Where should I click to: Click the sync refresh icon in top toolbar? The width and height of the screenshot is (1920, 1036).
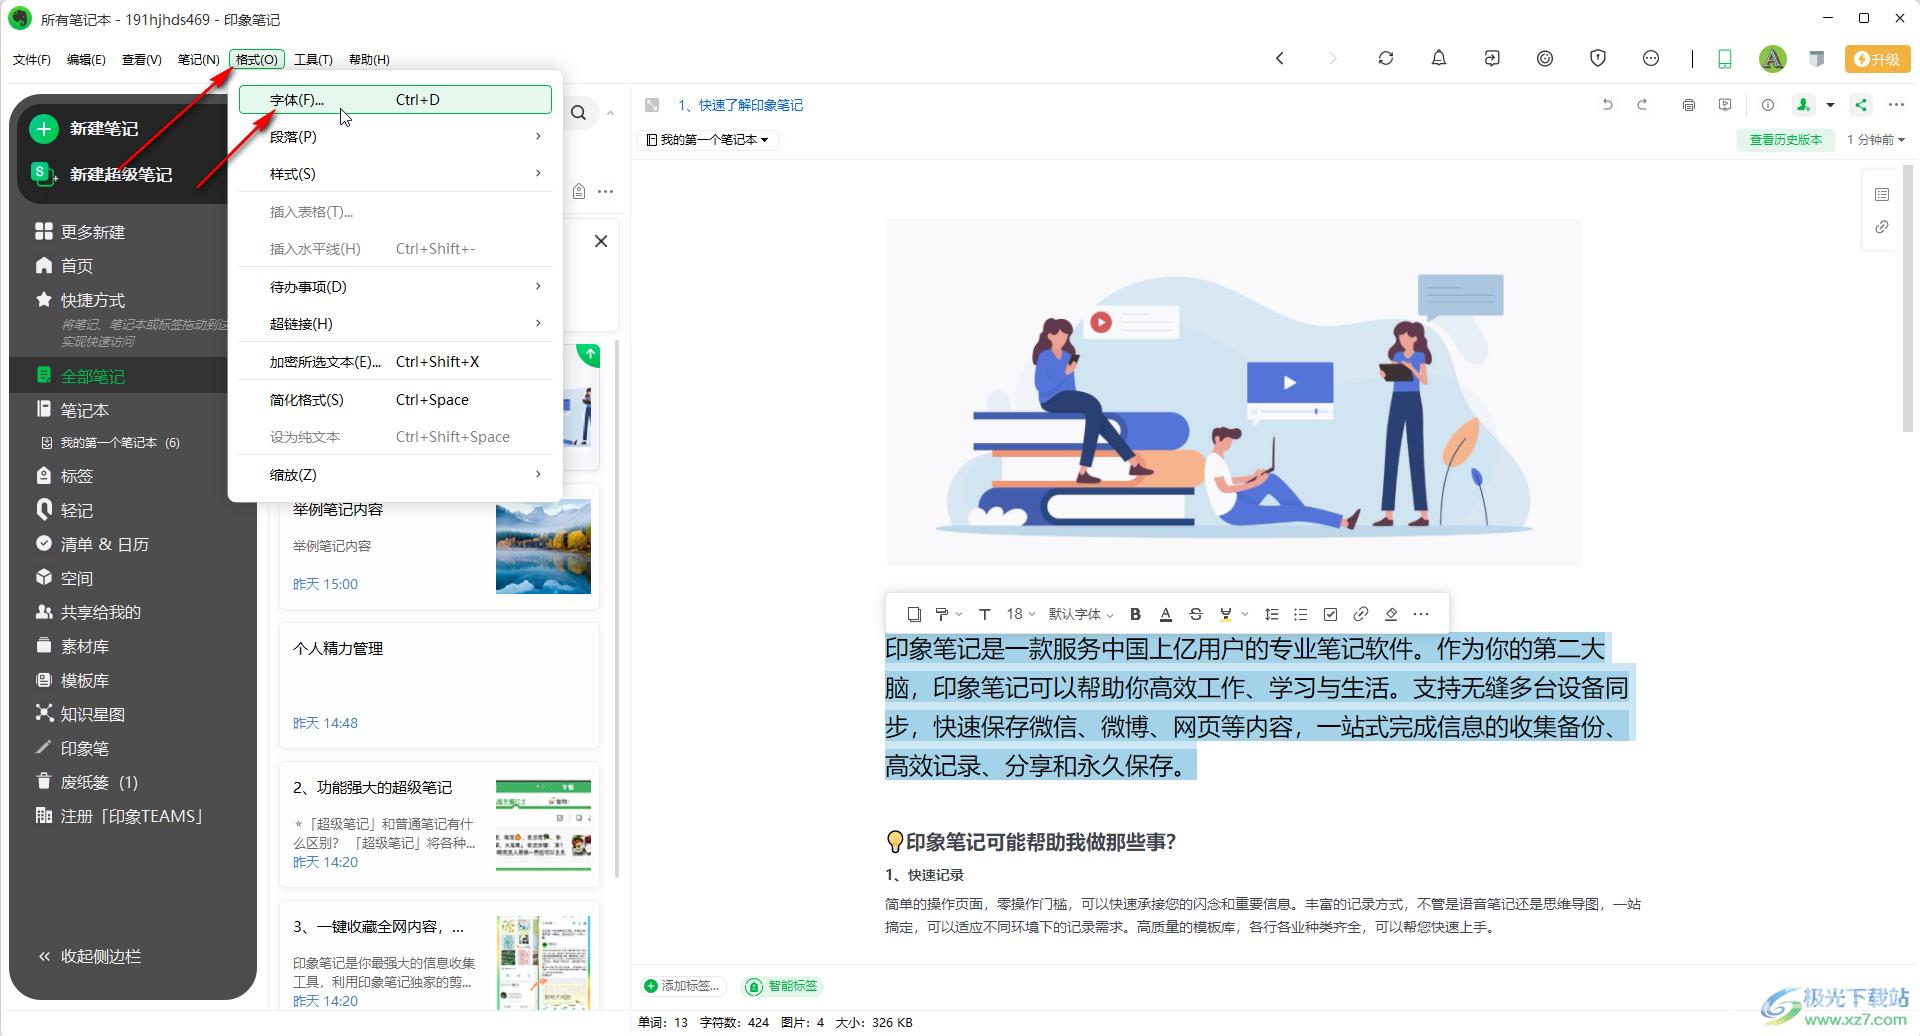1385,58
